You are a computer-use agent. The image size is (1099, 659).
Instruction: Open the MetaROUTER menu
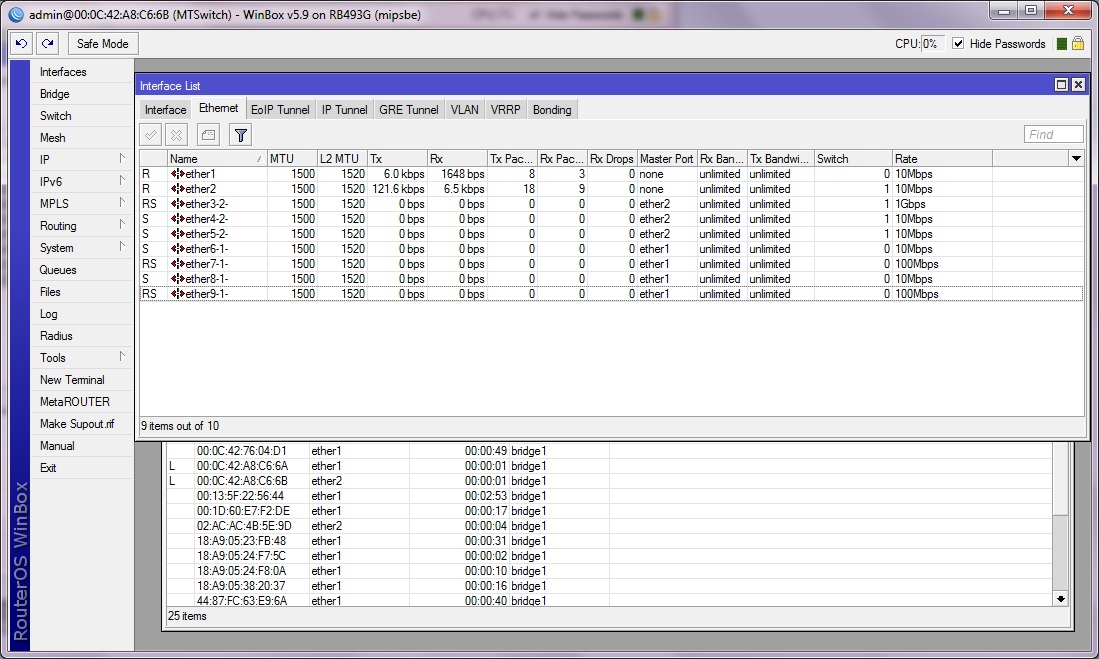coord(81,402)
